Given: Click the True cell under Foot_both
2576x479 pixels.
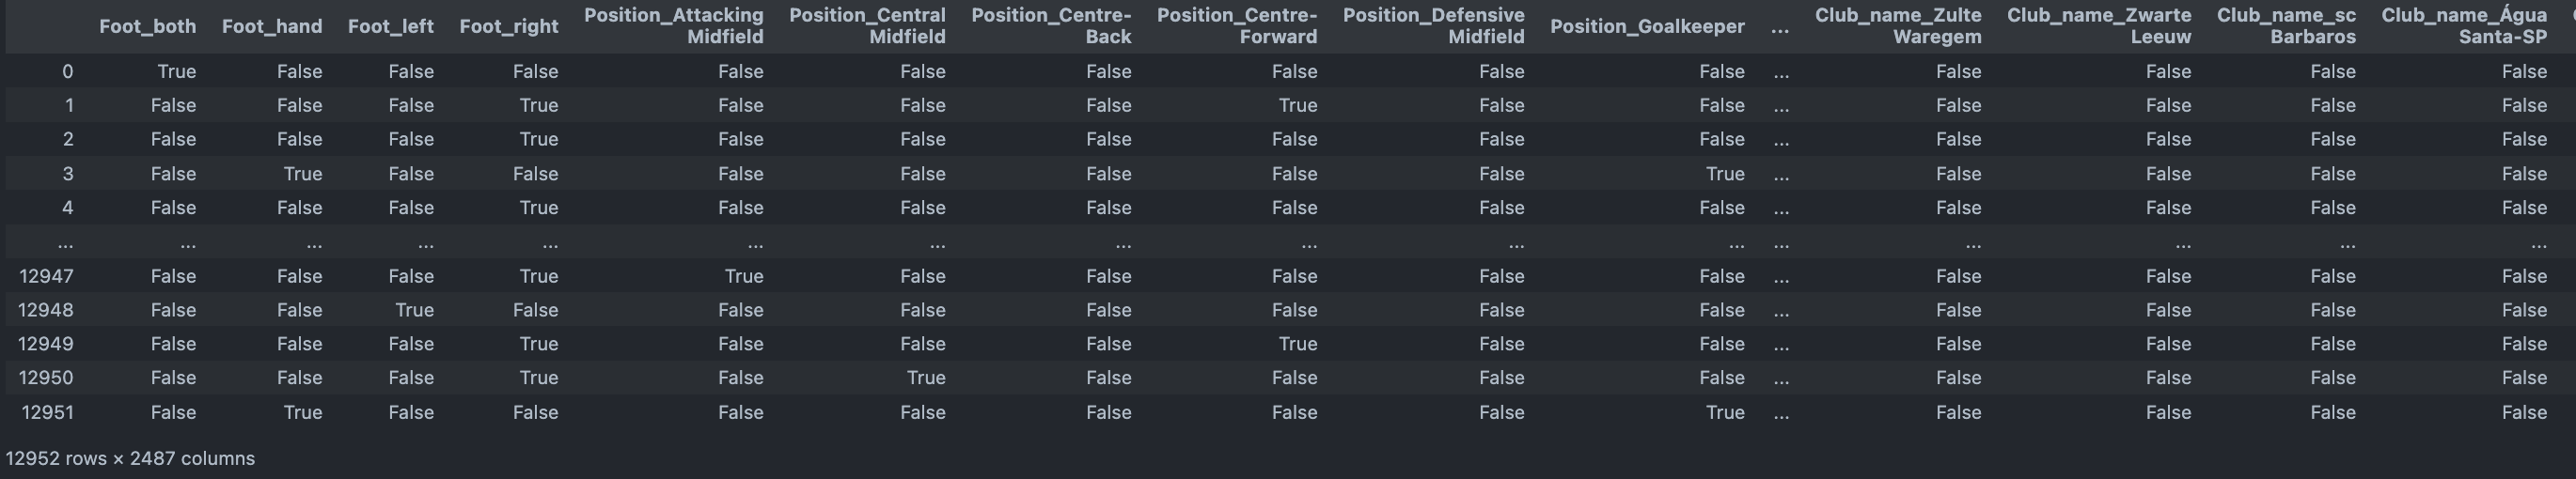Looking at the screenshot, I should pos(176,72).
